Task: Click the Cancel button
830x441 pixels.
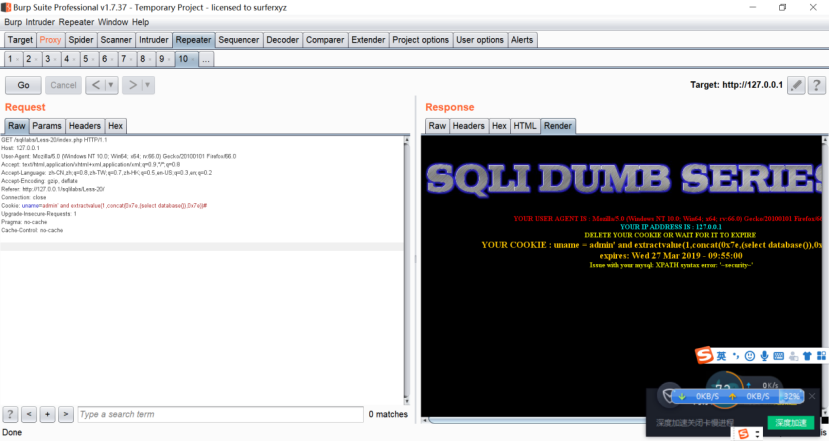Action: coord(64,85)
